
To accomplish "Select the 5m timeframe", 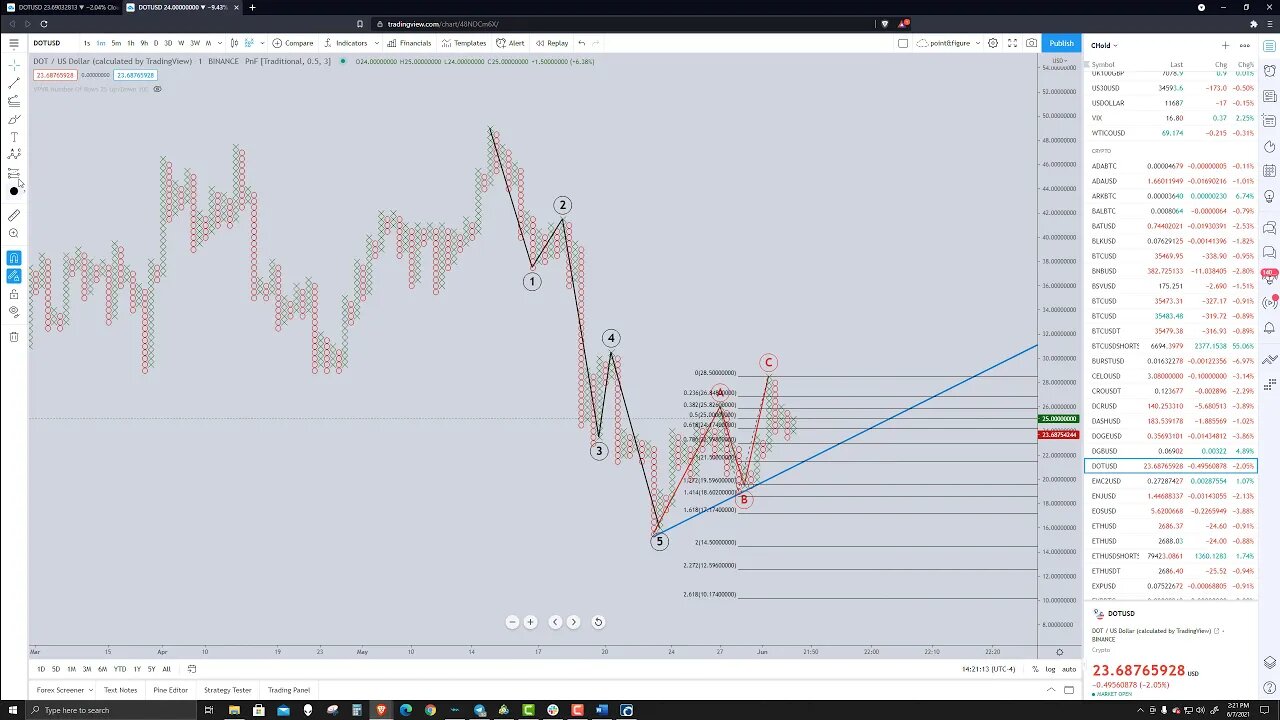I will tap(116, 43).
